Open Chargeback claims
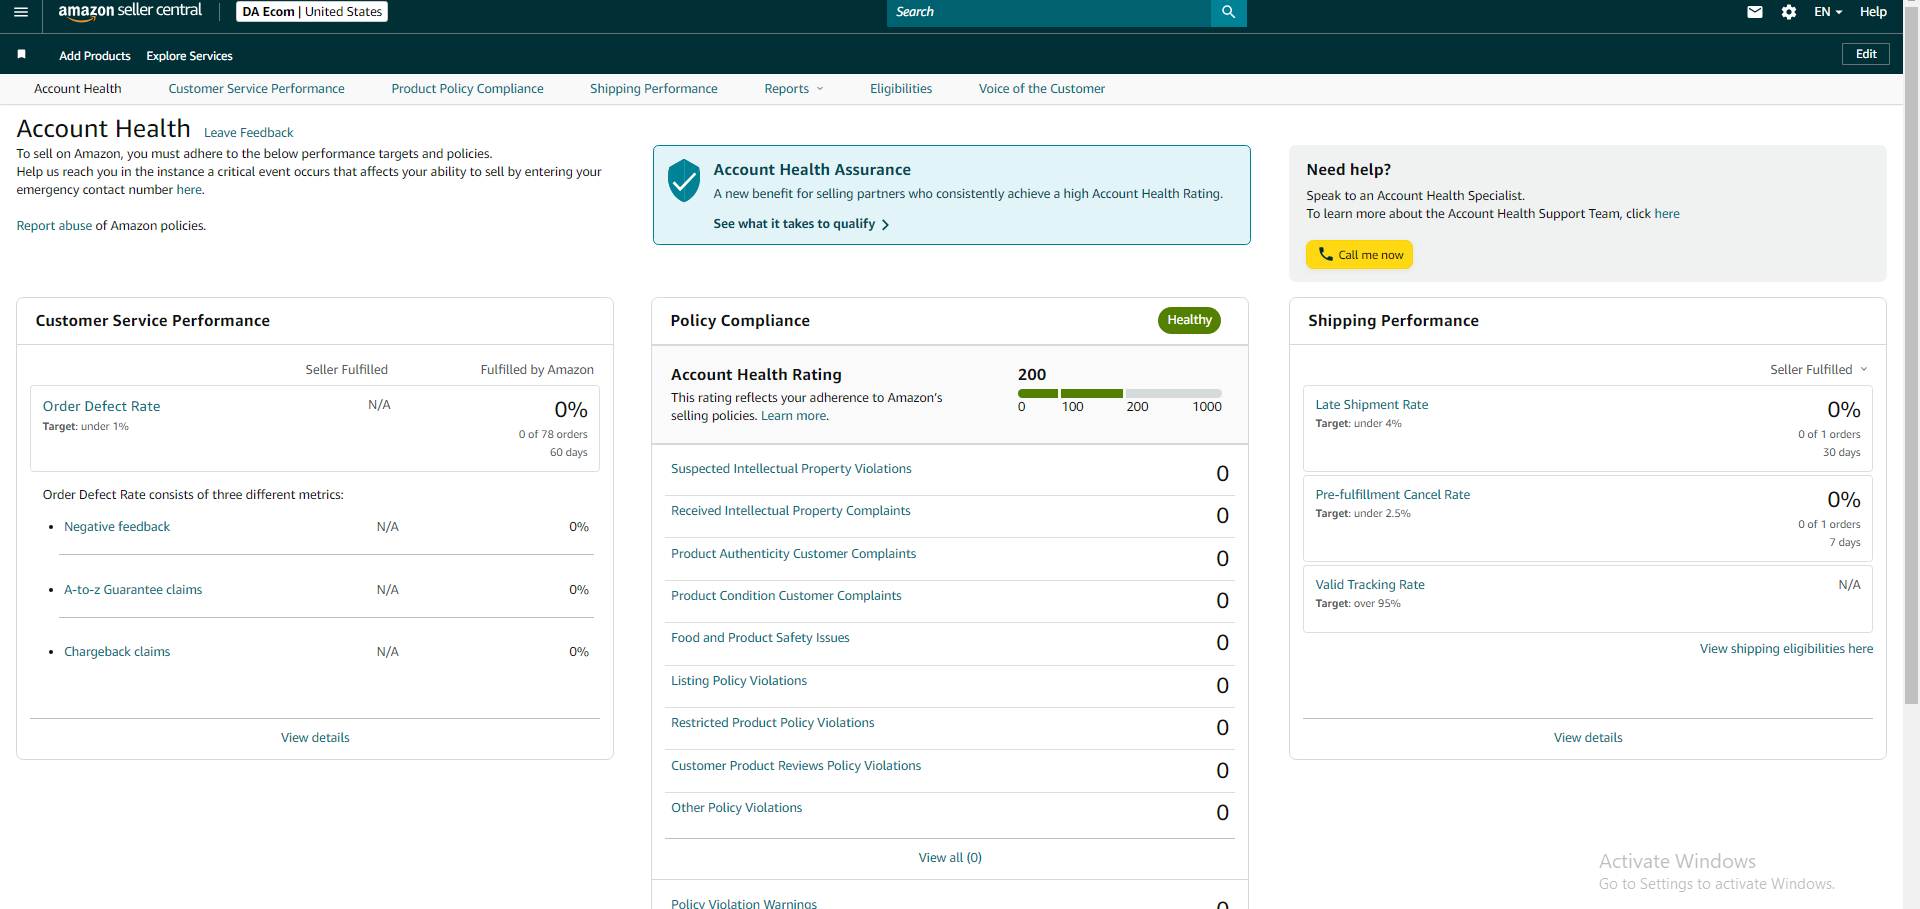The image size is (1920, 909). [x=117, y=652]
